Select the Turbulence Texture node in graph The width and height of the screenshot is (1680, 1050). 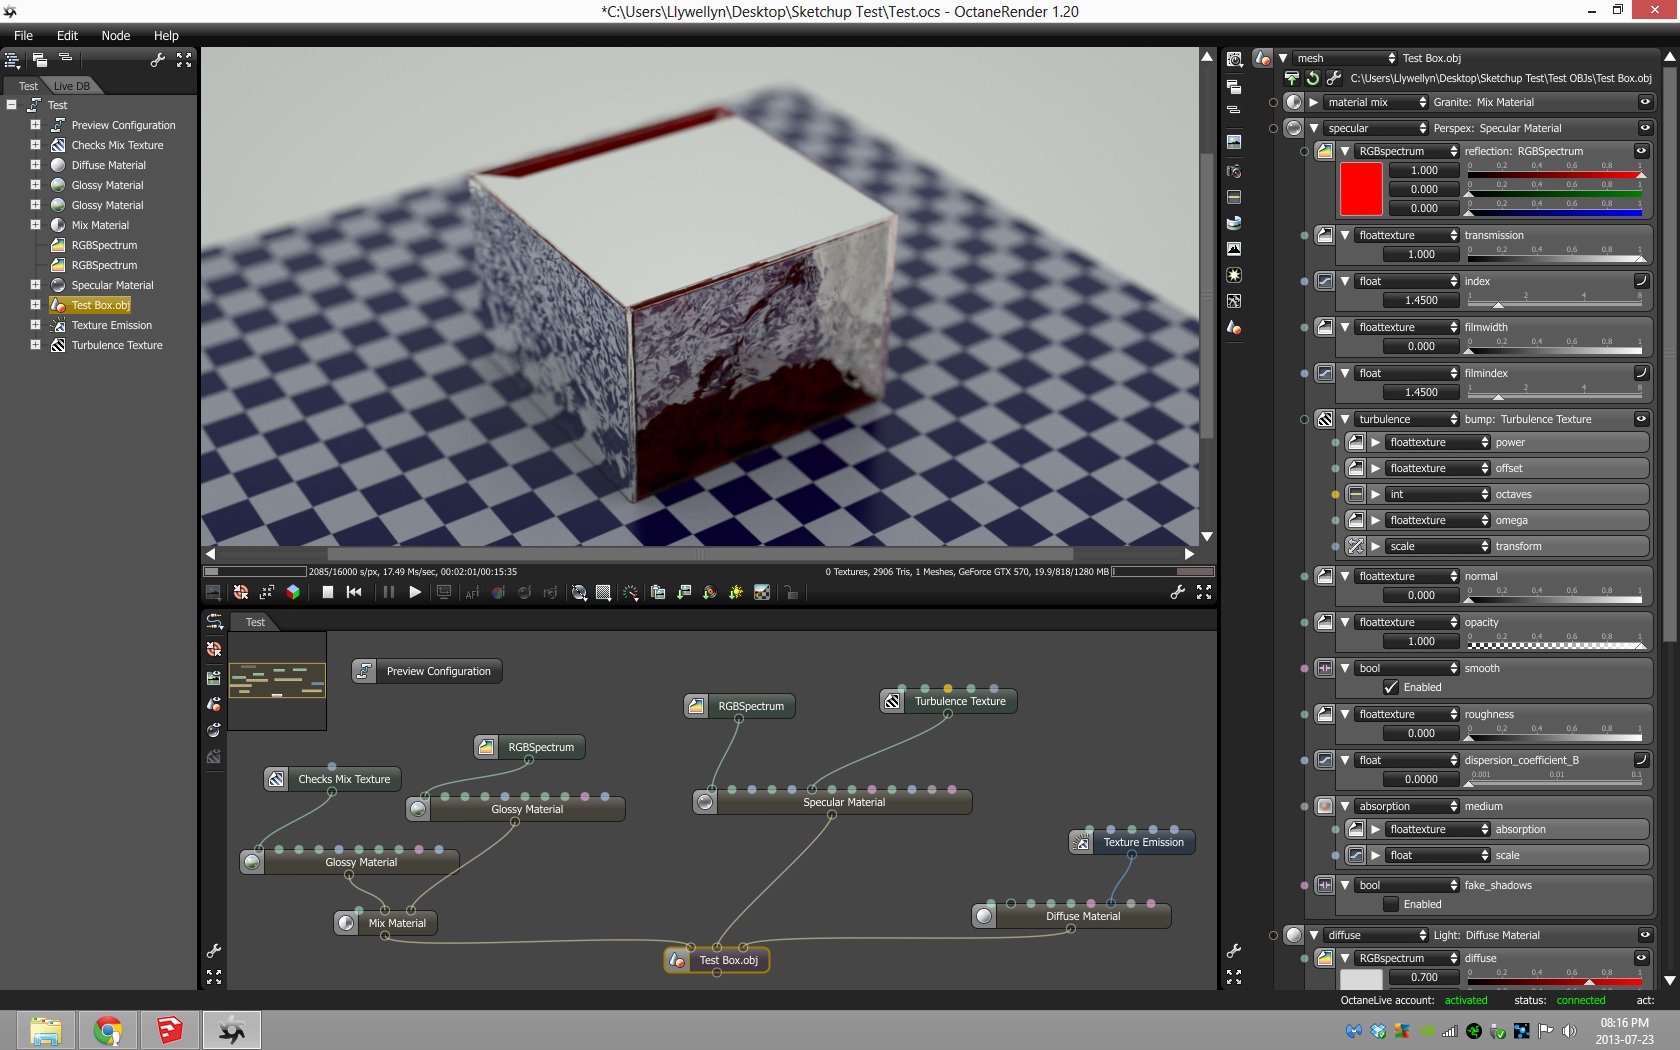point(949,701)
